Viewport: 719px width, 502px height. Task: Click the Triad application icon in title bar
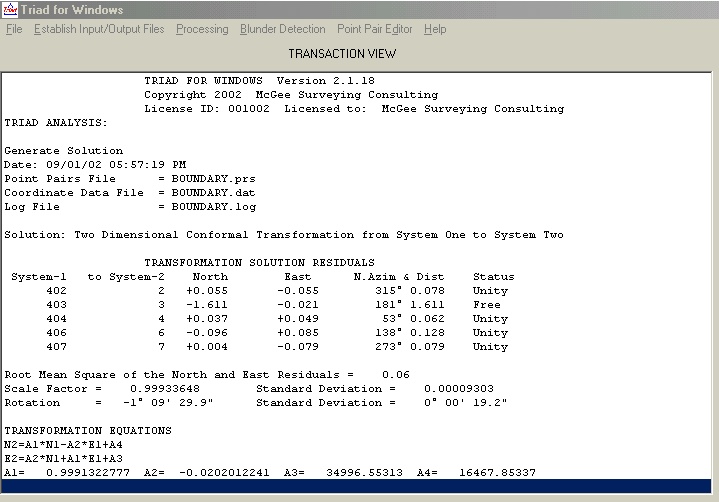[x=10, y=9]
